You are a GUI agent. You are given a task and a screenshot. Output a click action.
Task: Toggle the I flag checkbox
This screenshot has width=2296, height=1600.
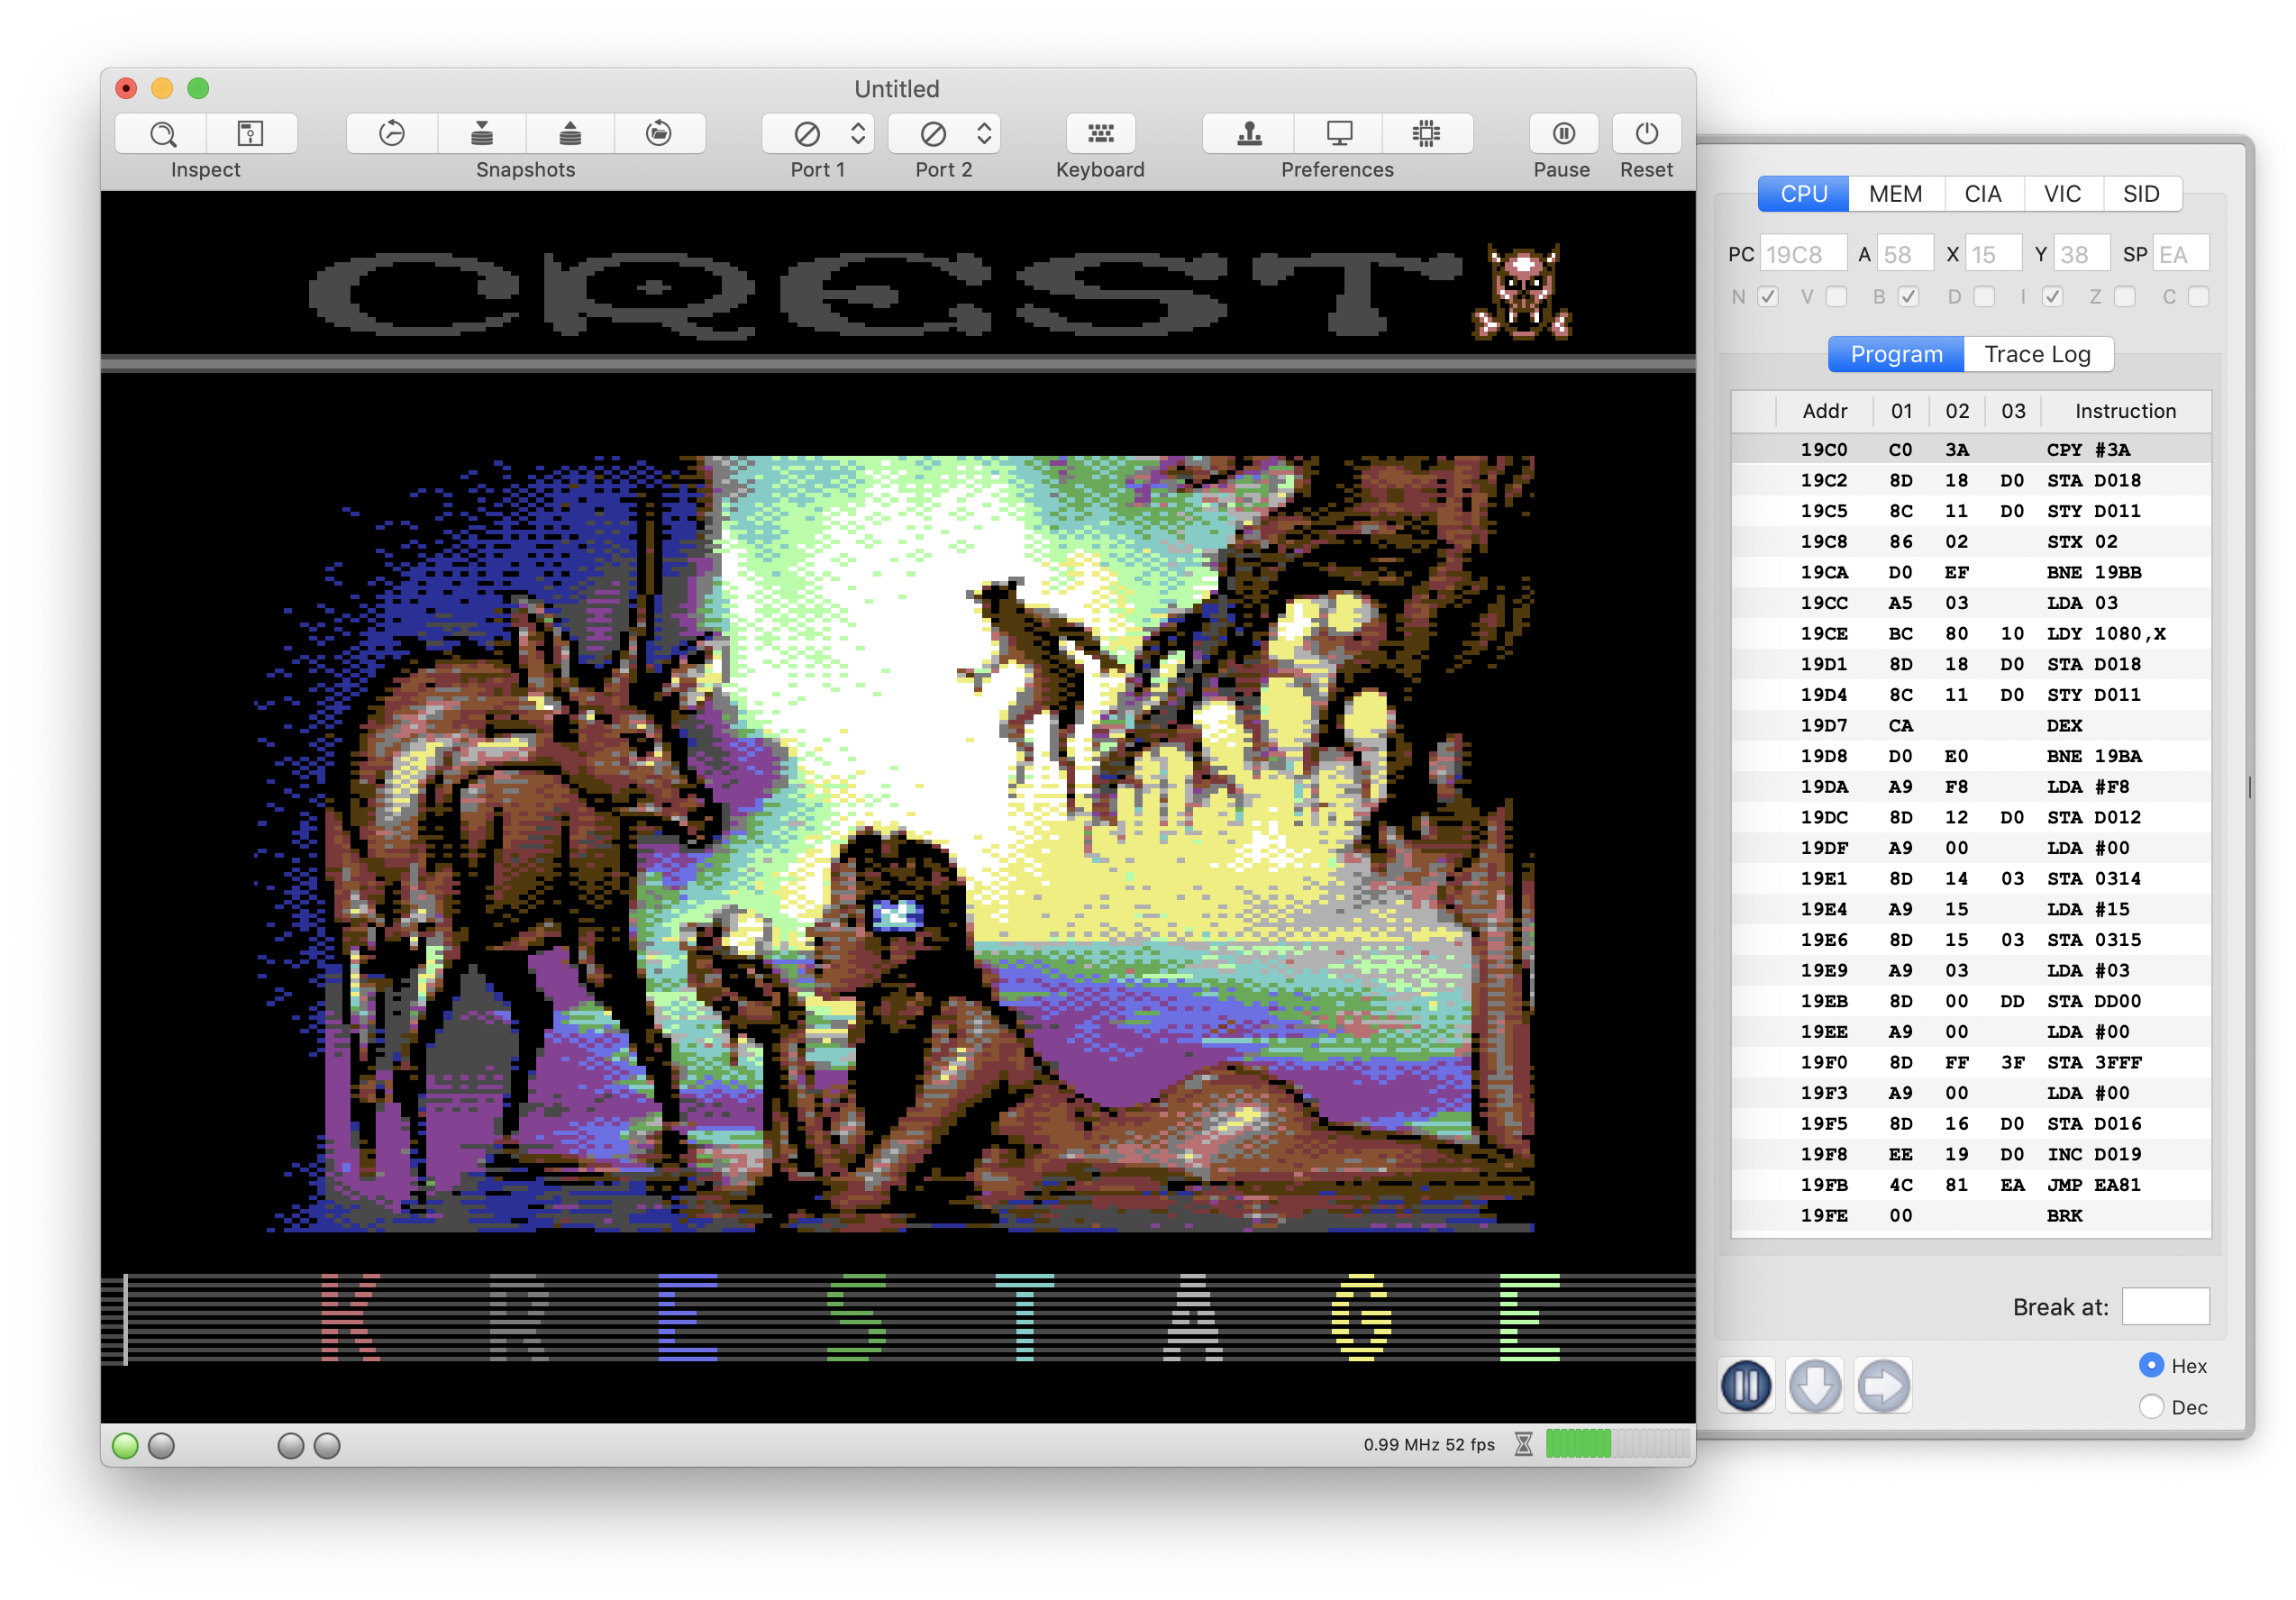(x=2052, y=297)
